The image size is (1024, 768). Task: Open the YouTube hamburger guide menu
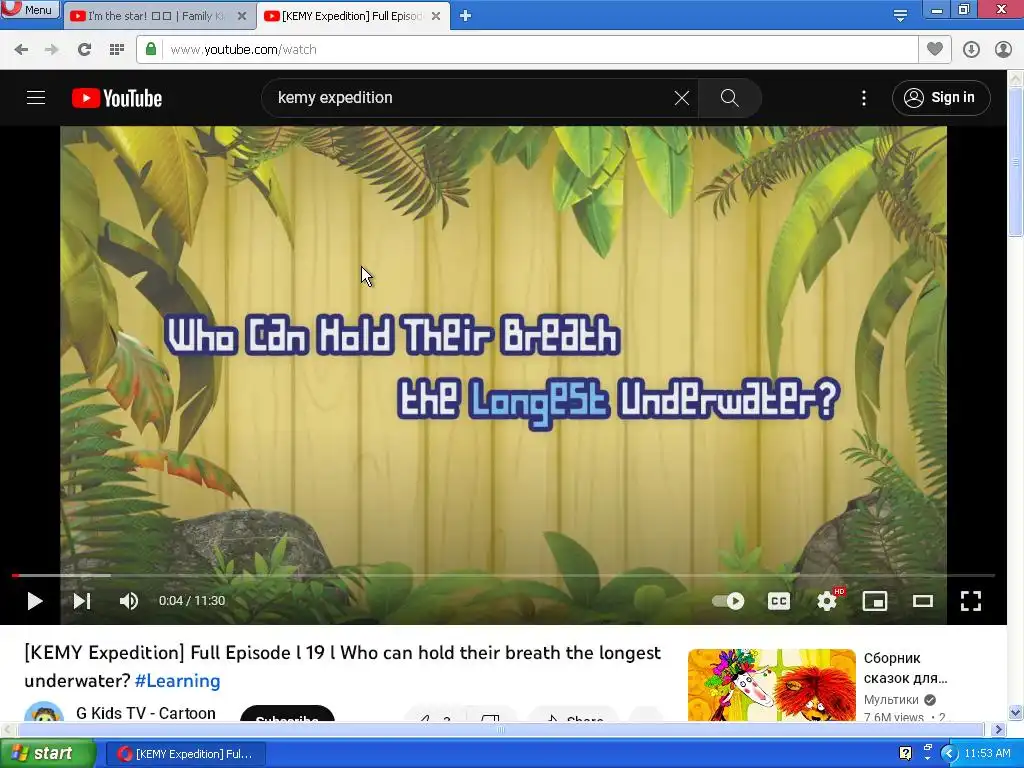pyautogui.click(x=36, y=98)
